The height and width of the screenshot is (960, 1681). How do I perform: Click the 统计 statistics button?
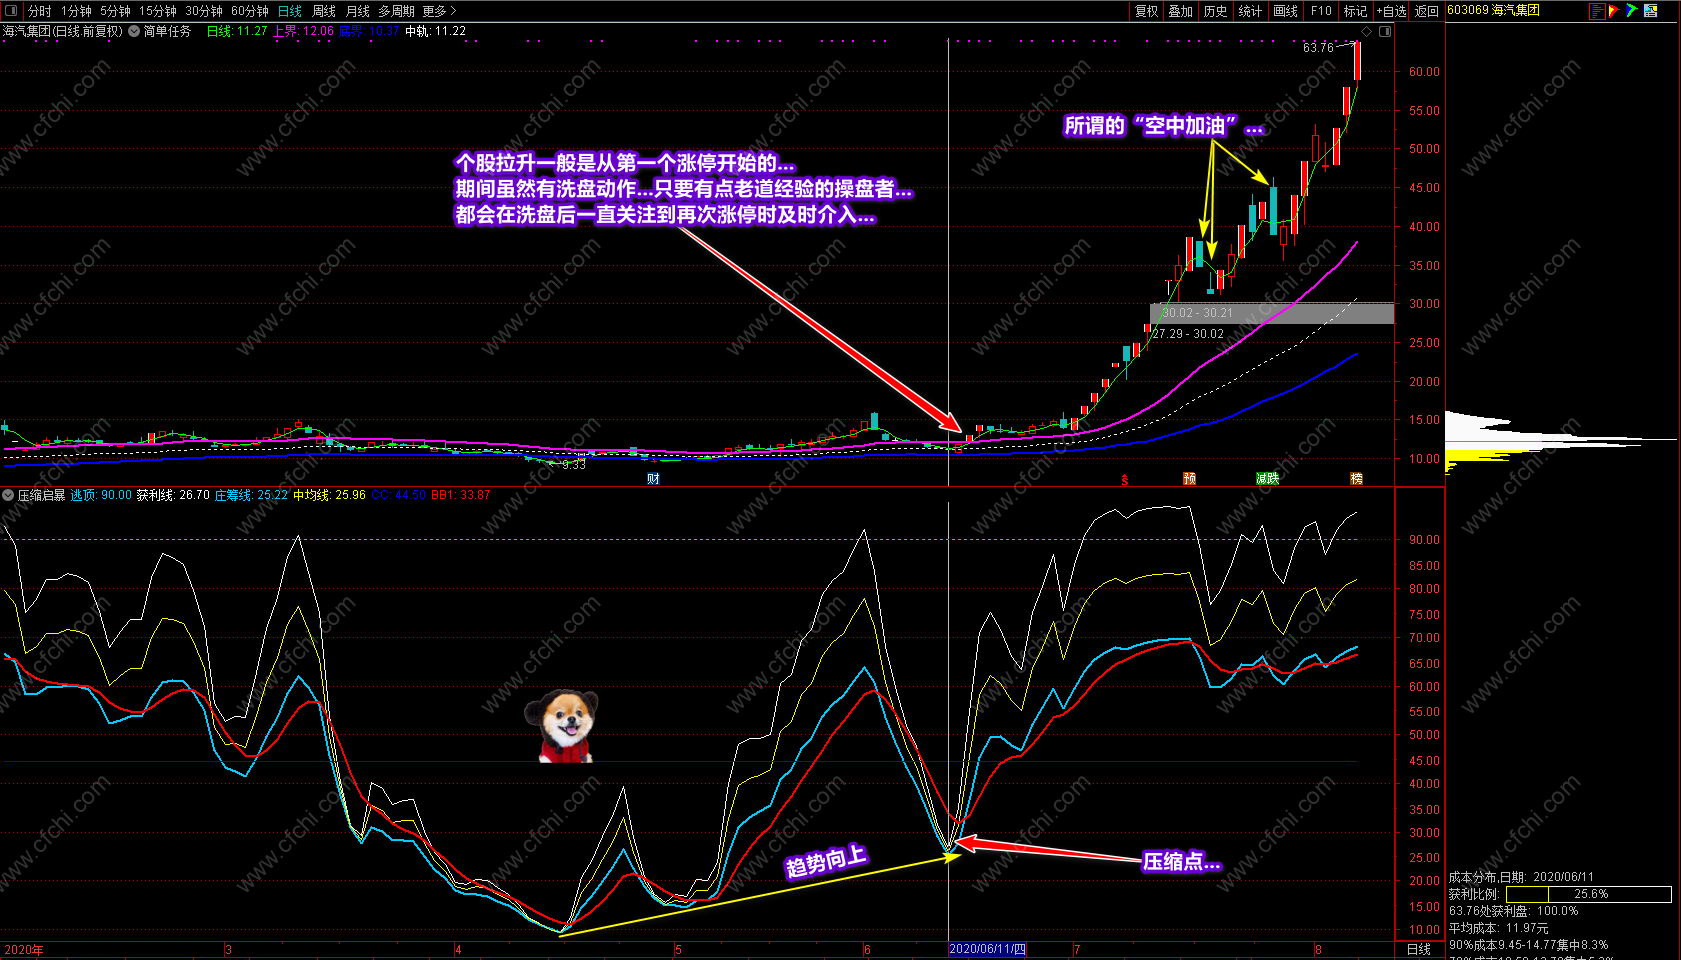[x=1250, y=11]
